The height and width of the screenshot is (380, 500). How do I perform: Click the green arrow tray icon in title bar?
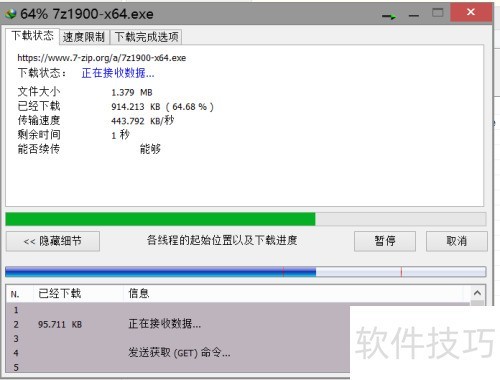389,16
